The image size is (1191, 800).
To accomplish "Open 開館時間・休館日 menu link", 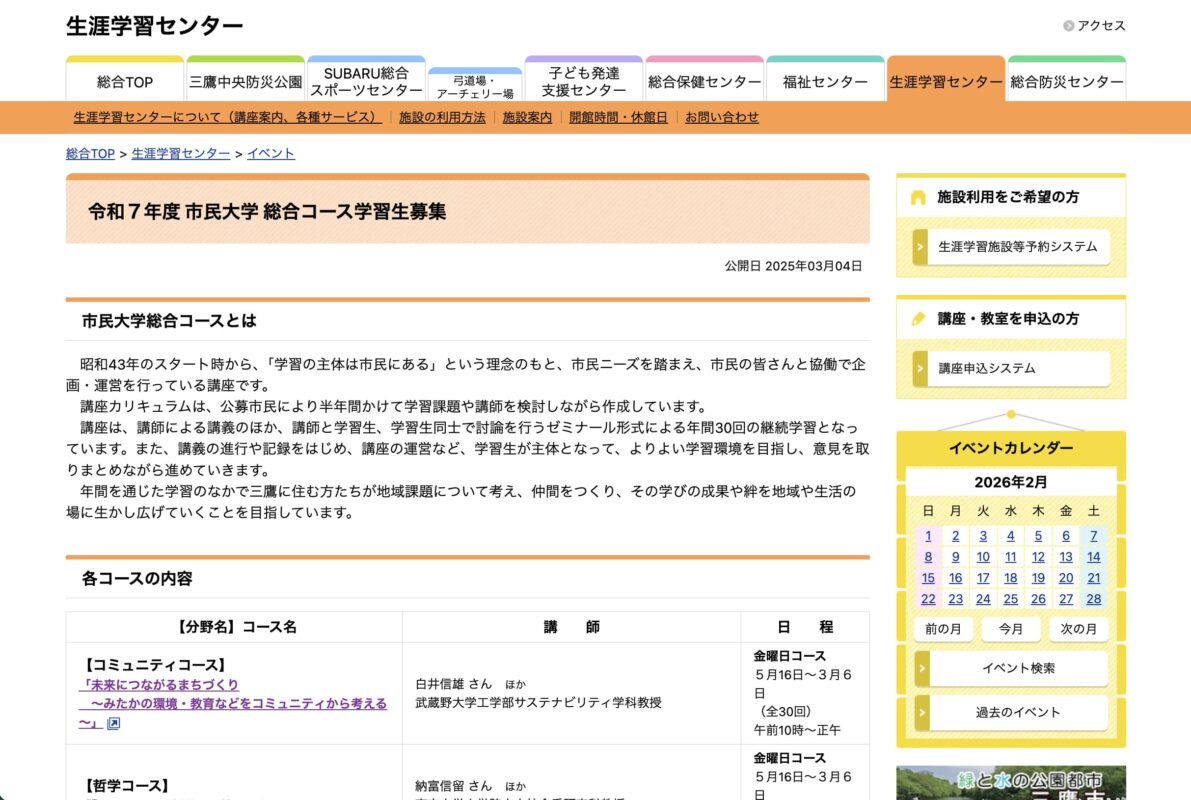I will 618,117.
